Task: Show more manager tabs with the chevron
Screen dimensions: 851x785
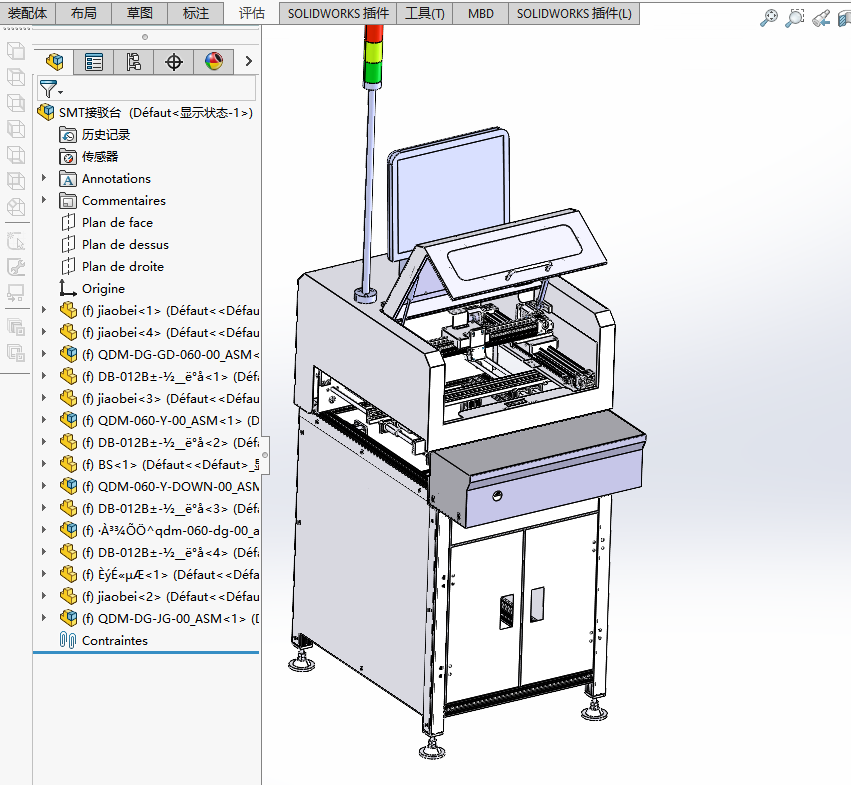Action: 248,62
